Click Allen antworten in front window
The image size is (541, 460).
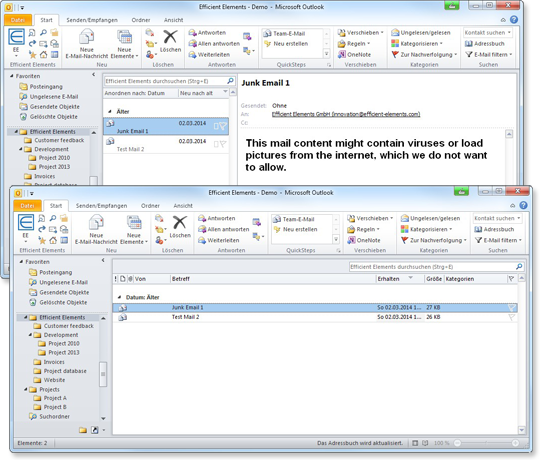pyautogui.click(x=224, y=229)
